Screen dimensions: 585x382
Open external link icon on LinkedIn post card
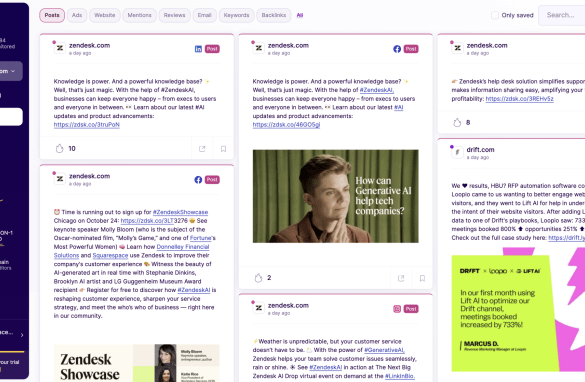click(202, 149)
